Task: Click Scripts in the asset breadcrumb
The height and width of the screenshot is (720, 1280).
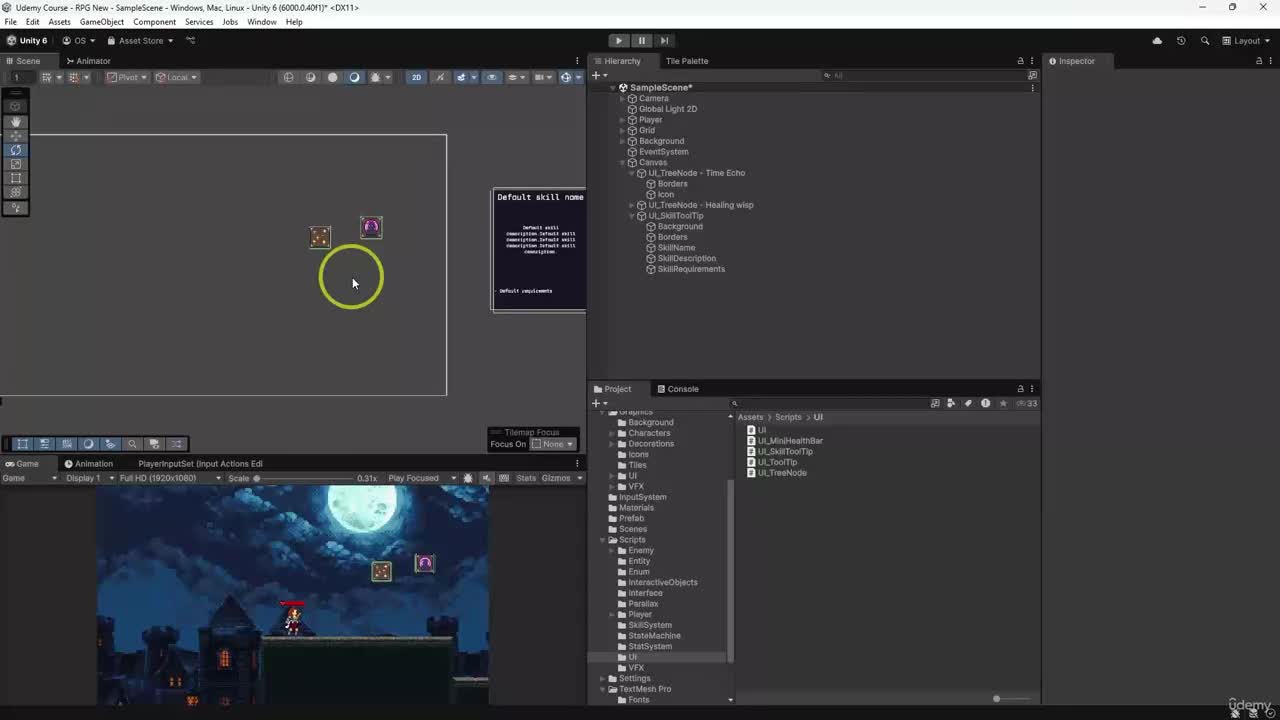Action: point(788,417)
